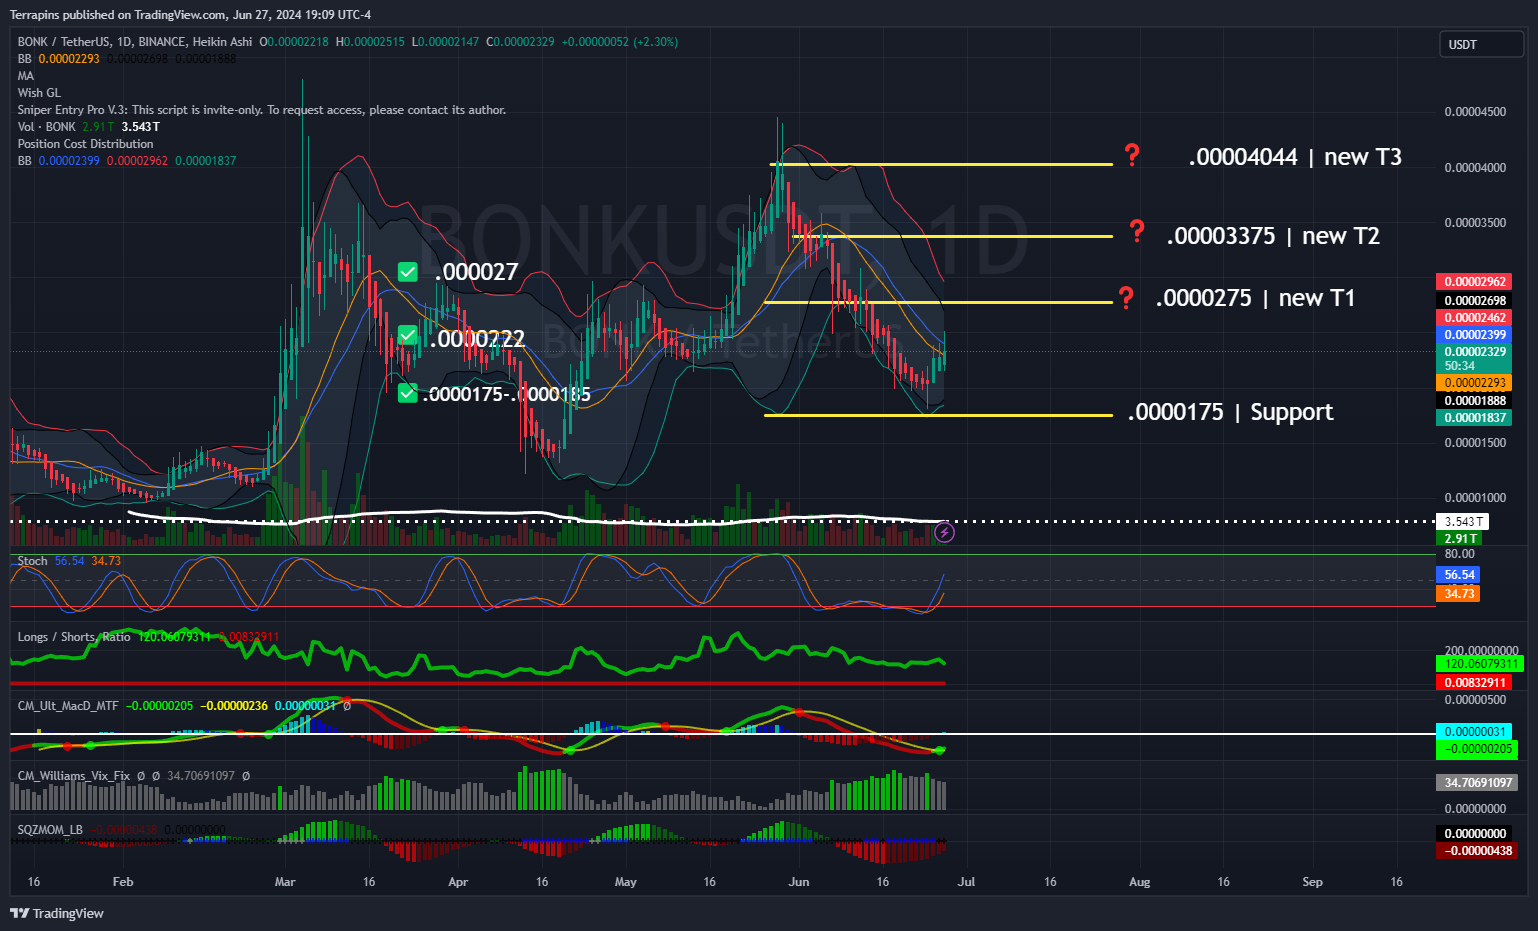The height and width of the screenshot is (931, 1538).
Task: Click the black 0.00002698 price scale label
Action: (x=1474, y=301)
